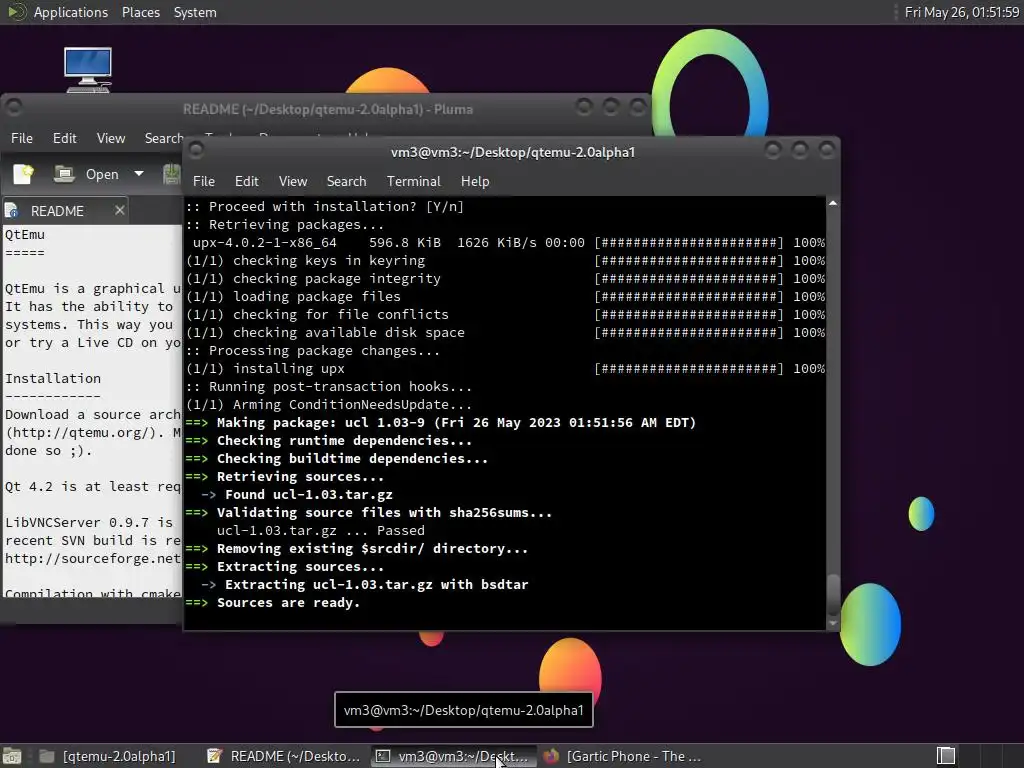Click the Save icon in Pluma toolbar
This screenshot has width=1024, height=768.
172,174
